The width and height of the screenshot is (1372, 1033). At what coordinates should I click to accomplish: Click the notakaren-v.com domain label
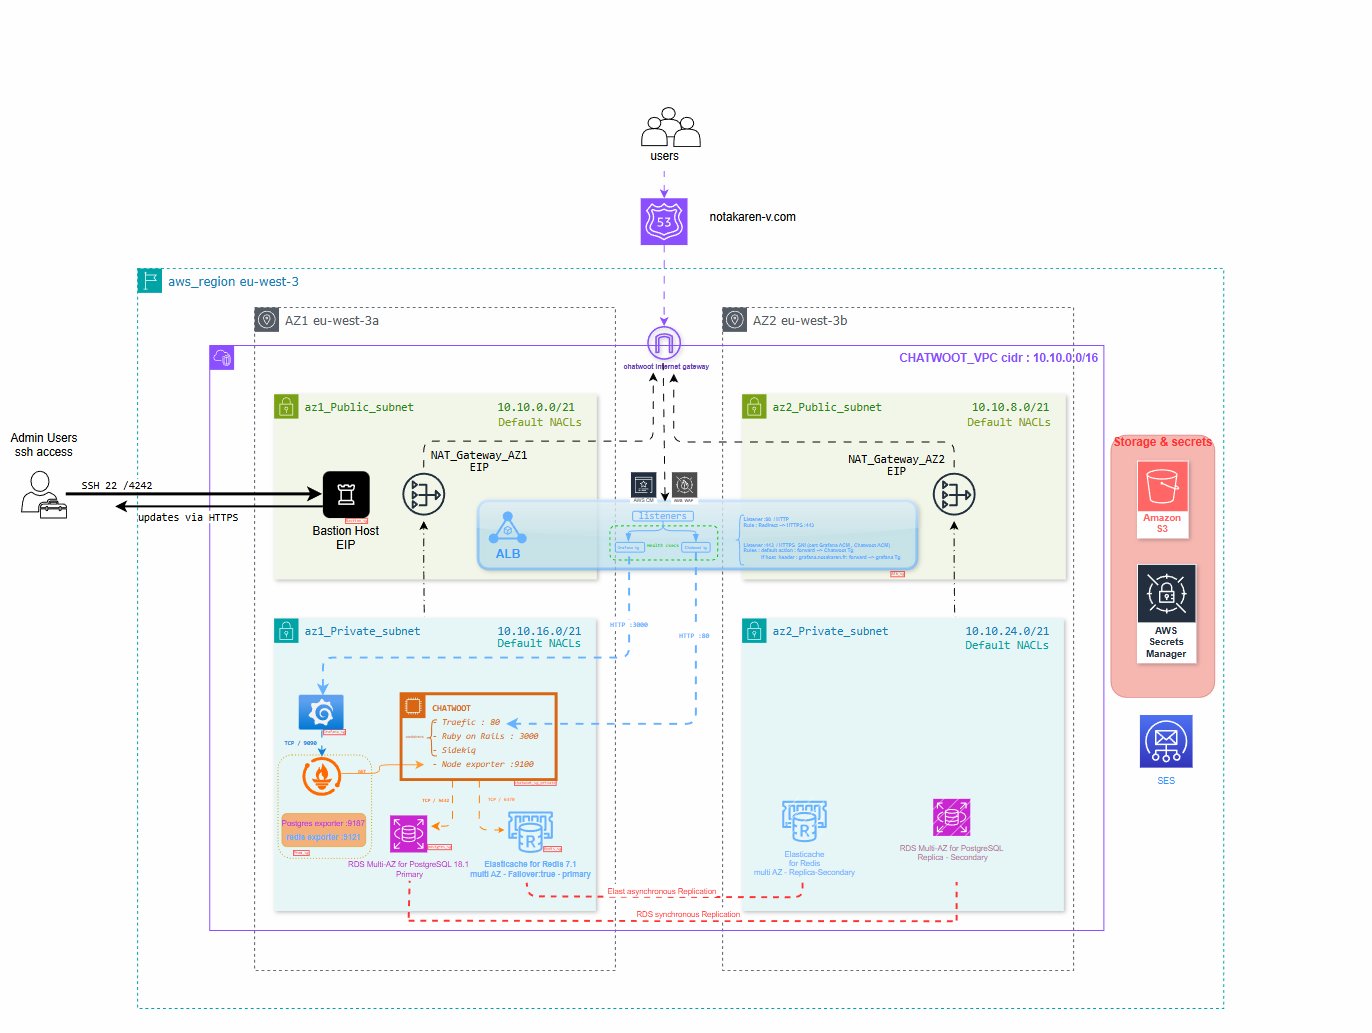click(752, 217)
